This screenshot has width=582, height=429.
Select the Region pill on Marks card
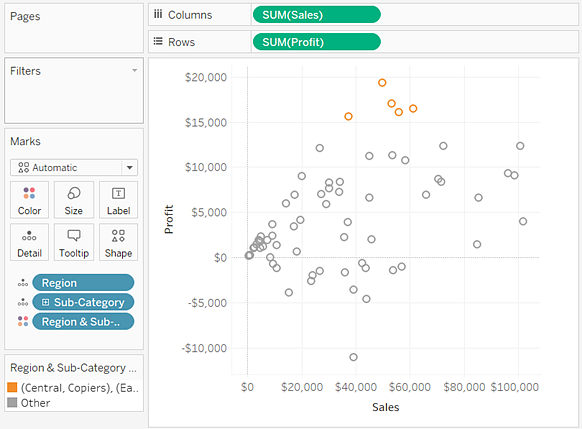click(x=83, y=283)
